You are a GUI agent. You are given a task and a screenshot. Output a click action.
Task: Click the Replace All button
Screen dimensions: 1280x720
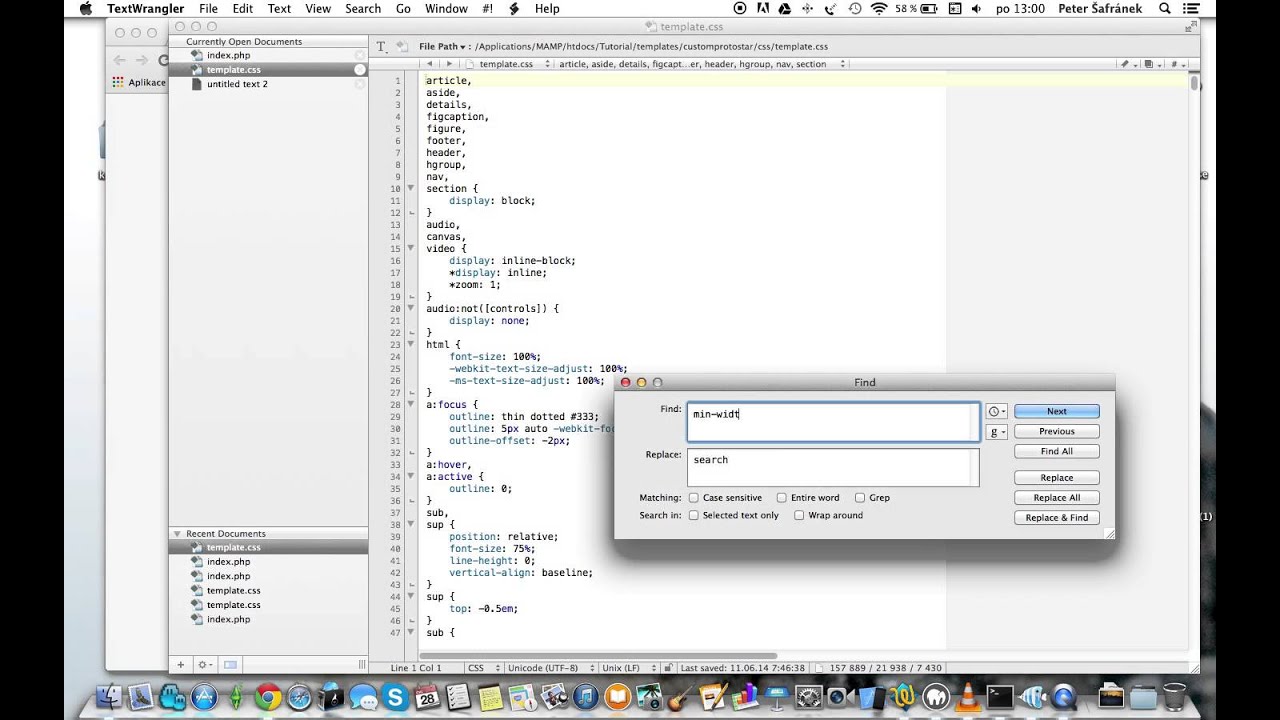pos(1056,498)
